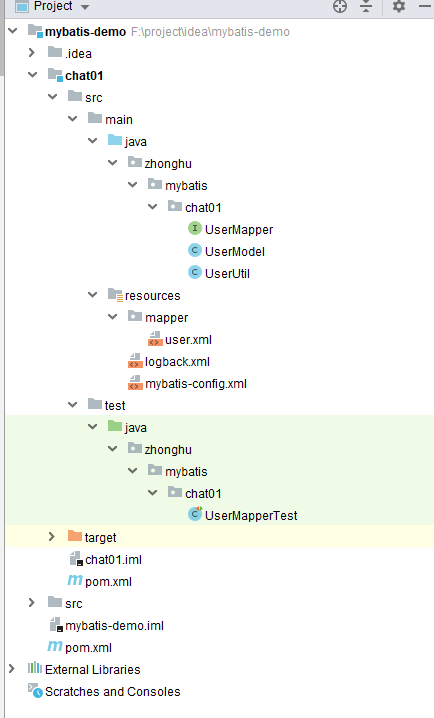Select the UserMapper file
Viewport: 434px width, 718px height.
[239, 229]
